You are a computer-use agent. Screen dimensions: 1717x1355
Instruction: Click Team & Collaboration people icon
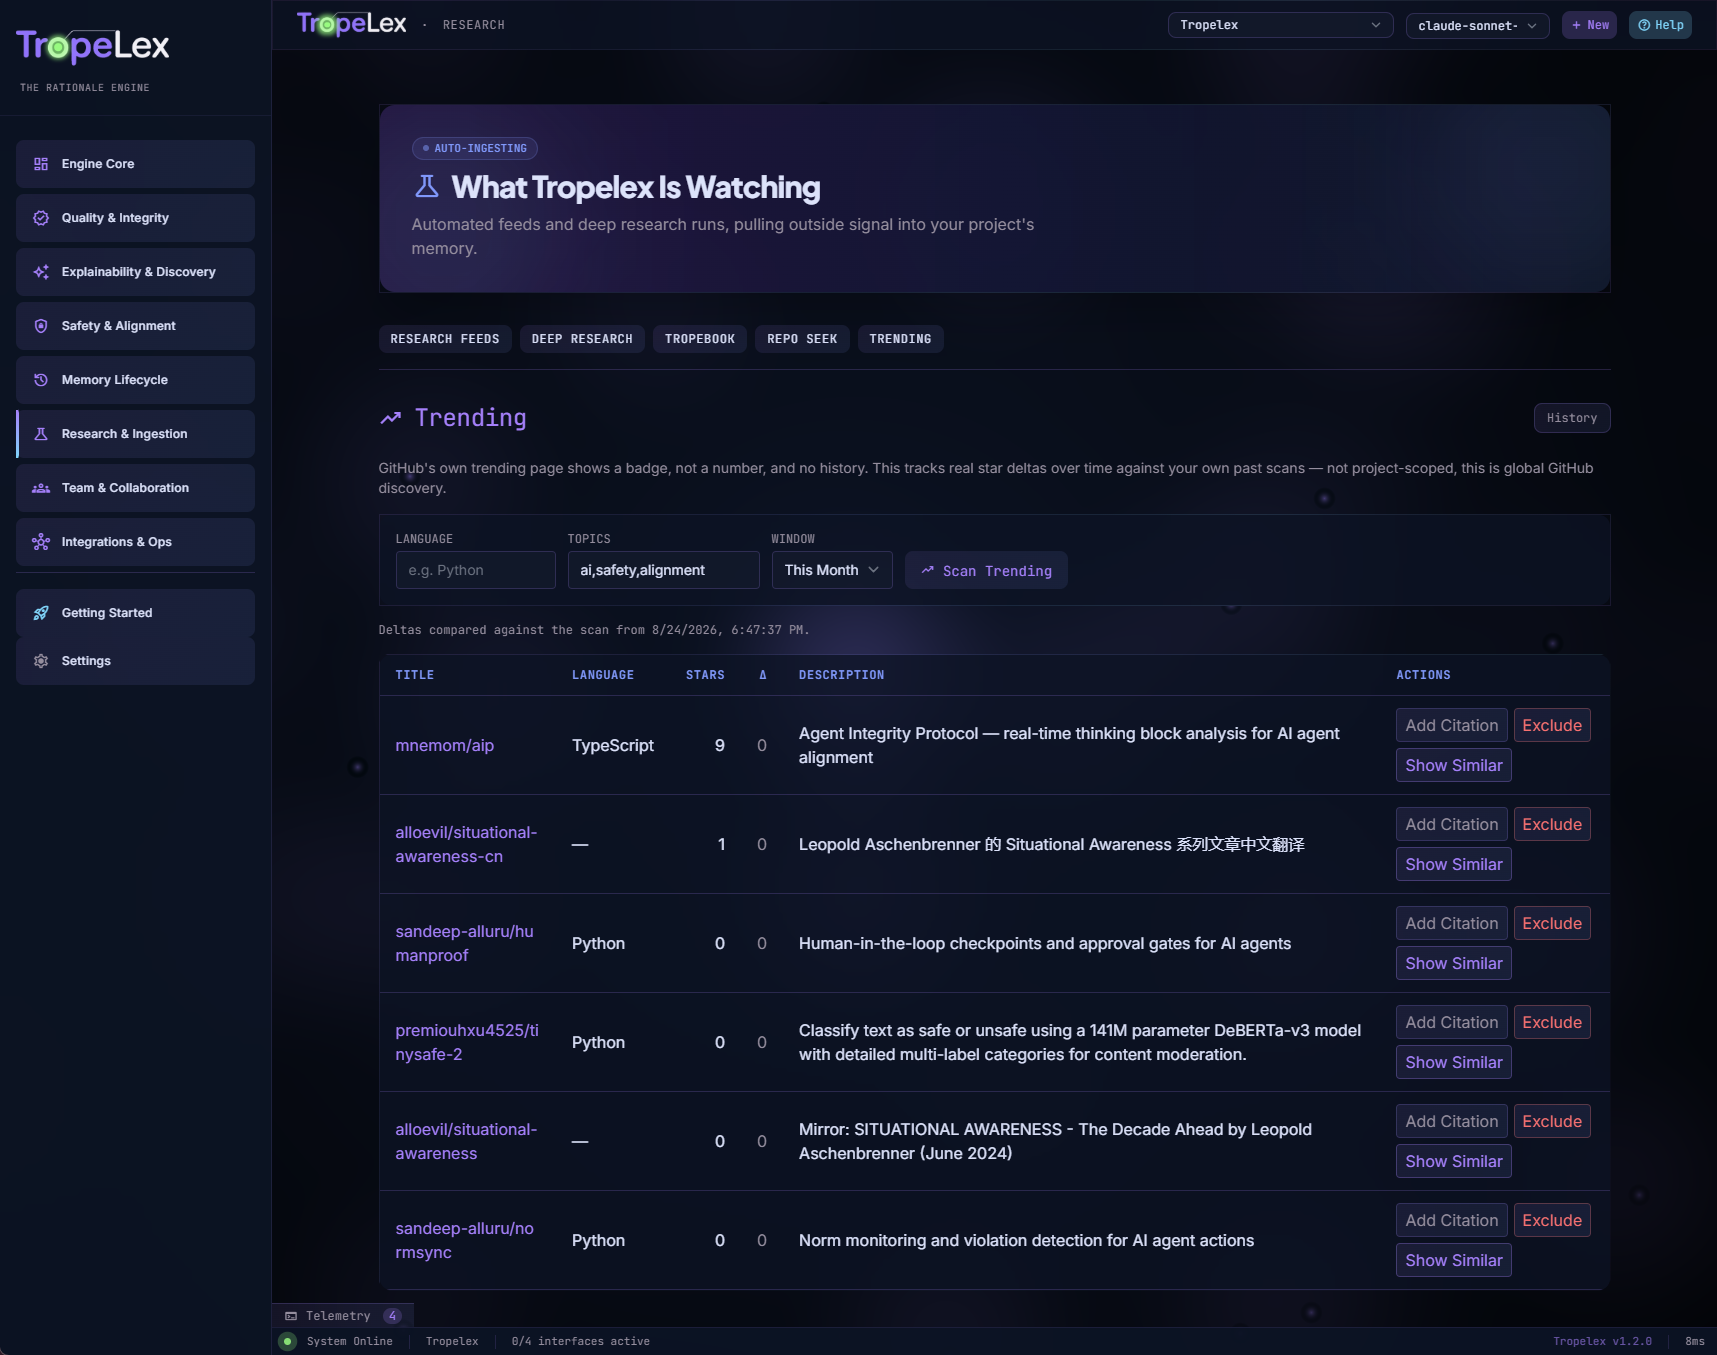pyautogui.click(x=41, y=488)
